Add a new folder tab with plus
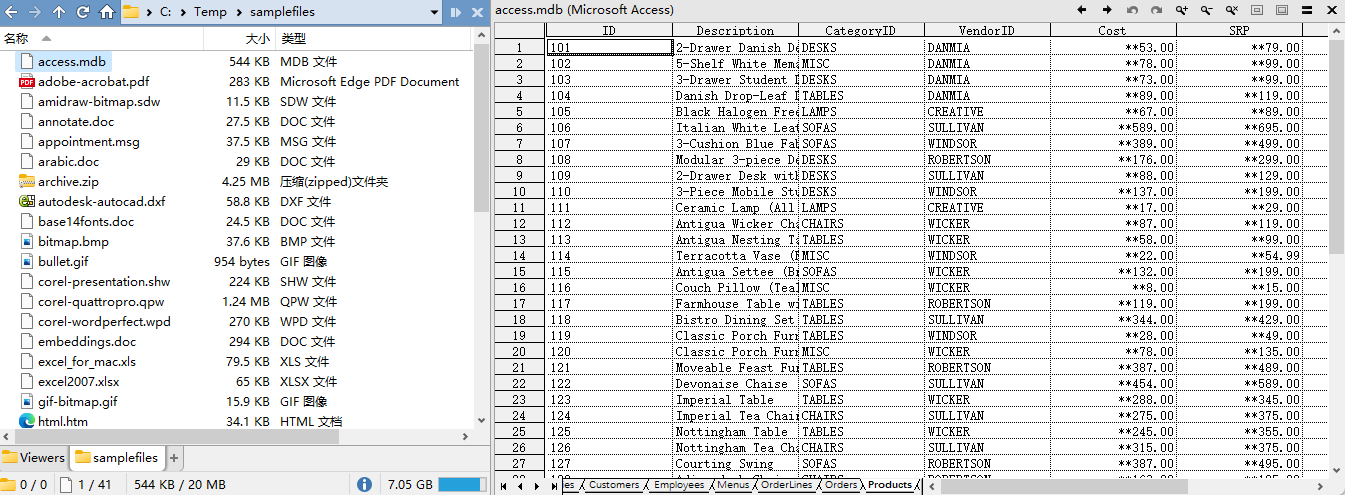 point(174,458)
